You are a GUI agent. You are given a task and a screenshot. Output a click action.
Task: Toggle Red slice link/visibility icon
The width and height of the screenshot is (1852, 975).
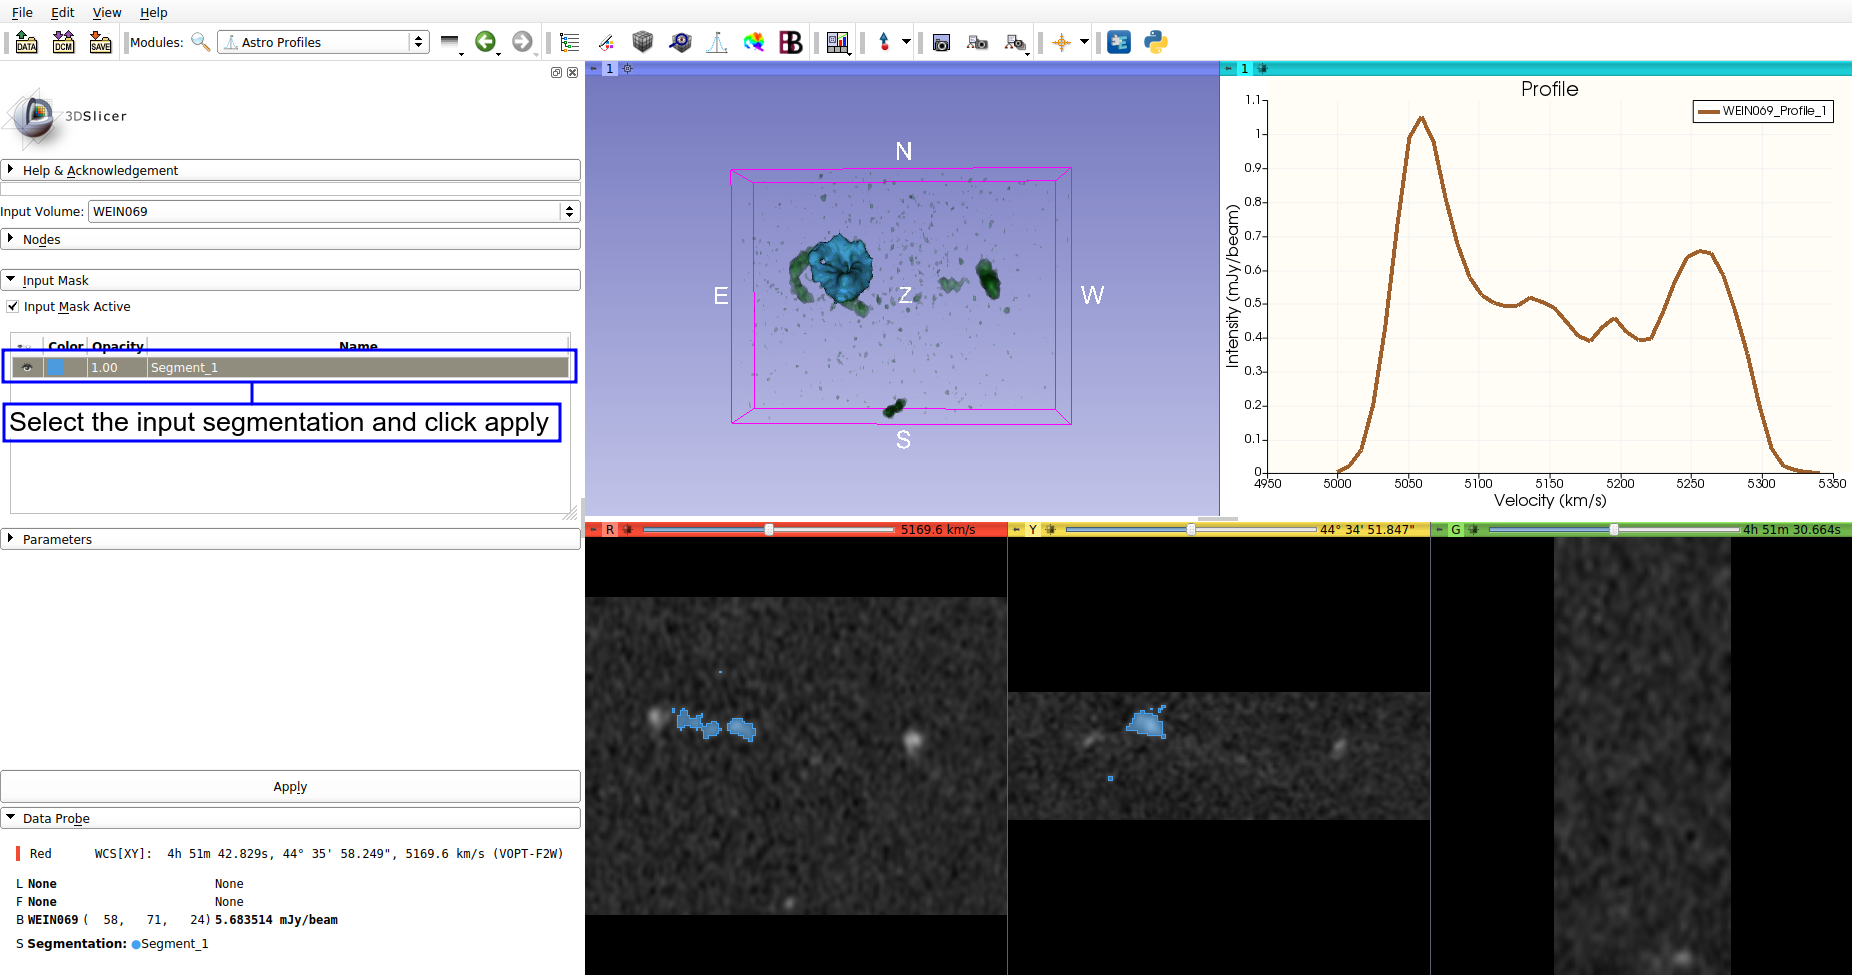(x=628, y=530)
